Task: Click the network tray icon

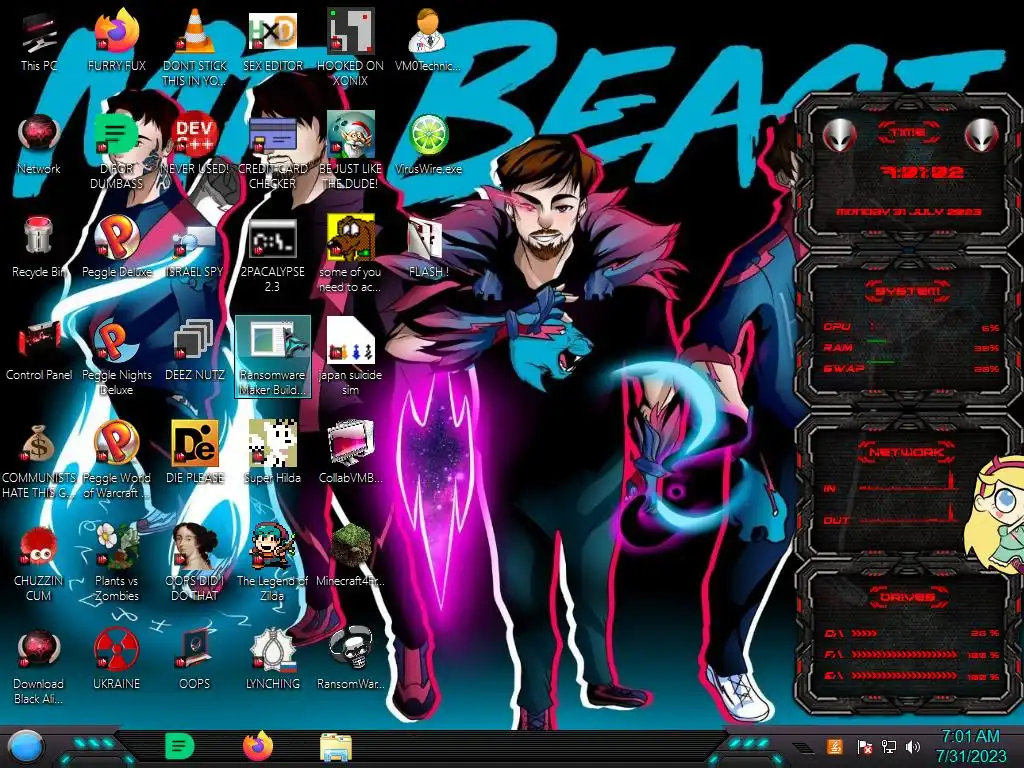Action: (889, 746)
